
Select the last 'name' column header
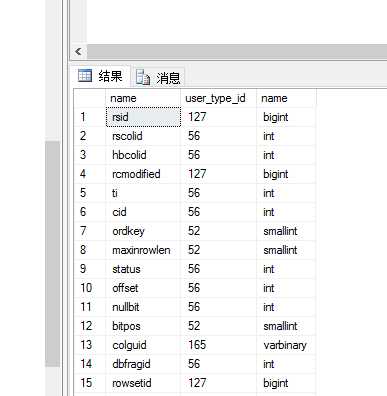point(286,98)
